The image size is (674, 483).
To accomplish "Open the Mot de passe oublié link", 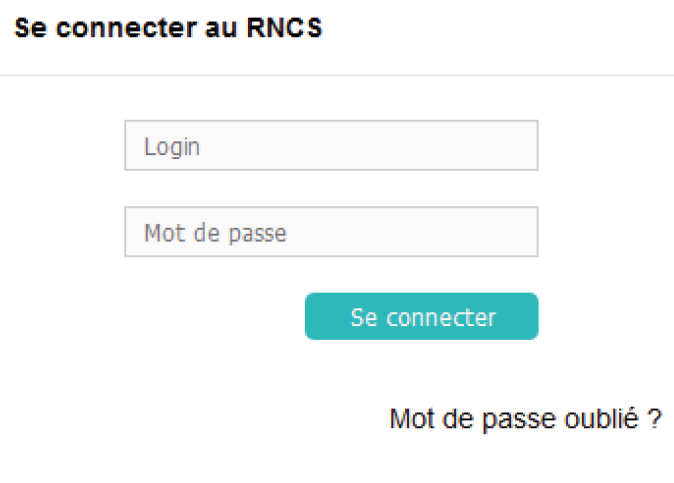I will point(525,419).
